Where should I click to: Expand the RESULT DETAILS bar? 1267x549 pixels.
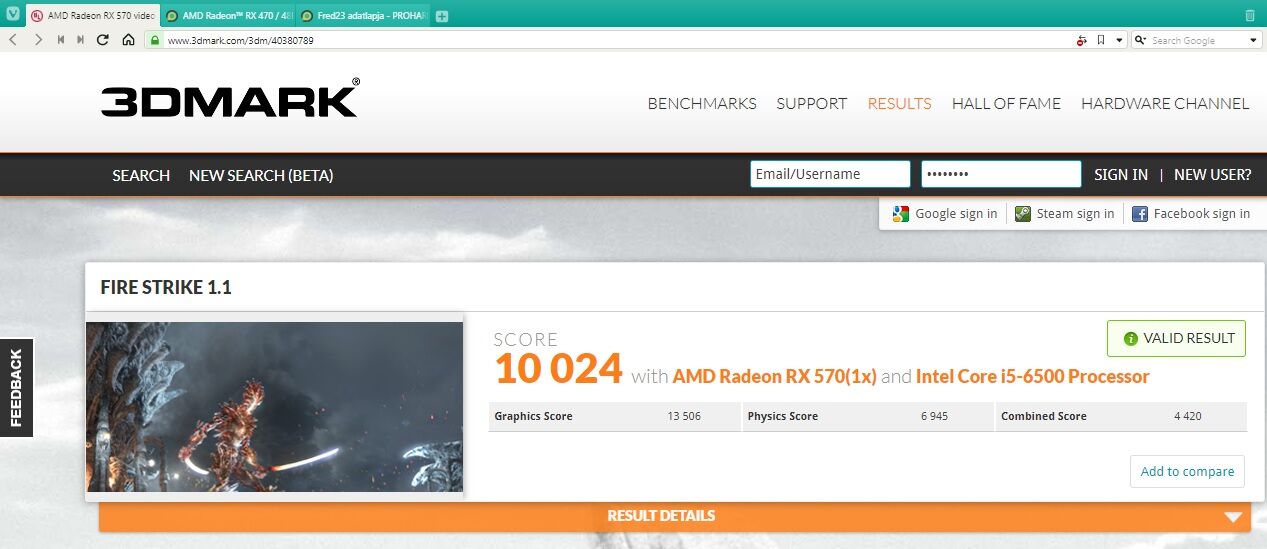[x=675, y=516]
